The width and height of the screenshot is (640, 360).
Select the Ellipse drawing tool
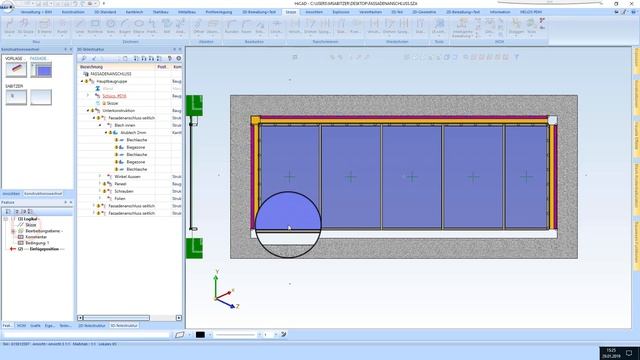139,27
